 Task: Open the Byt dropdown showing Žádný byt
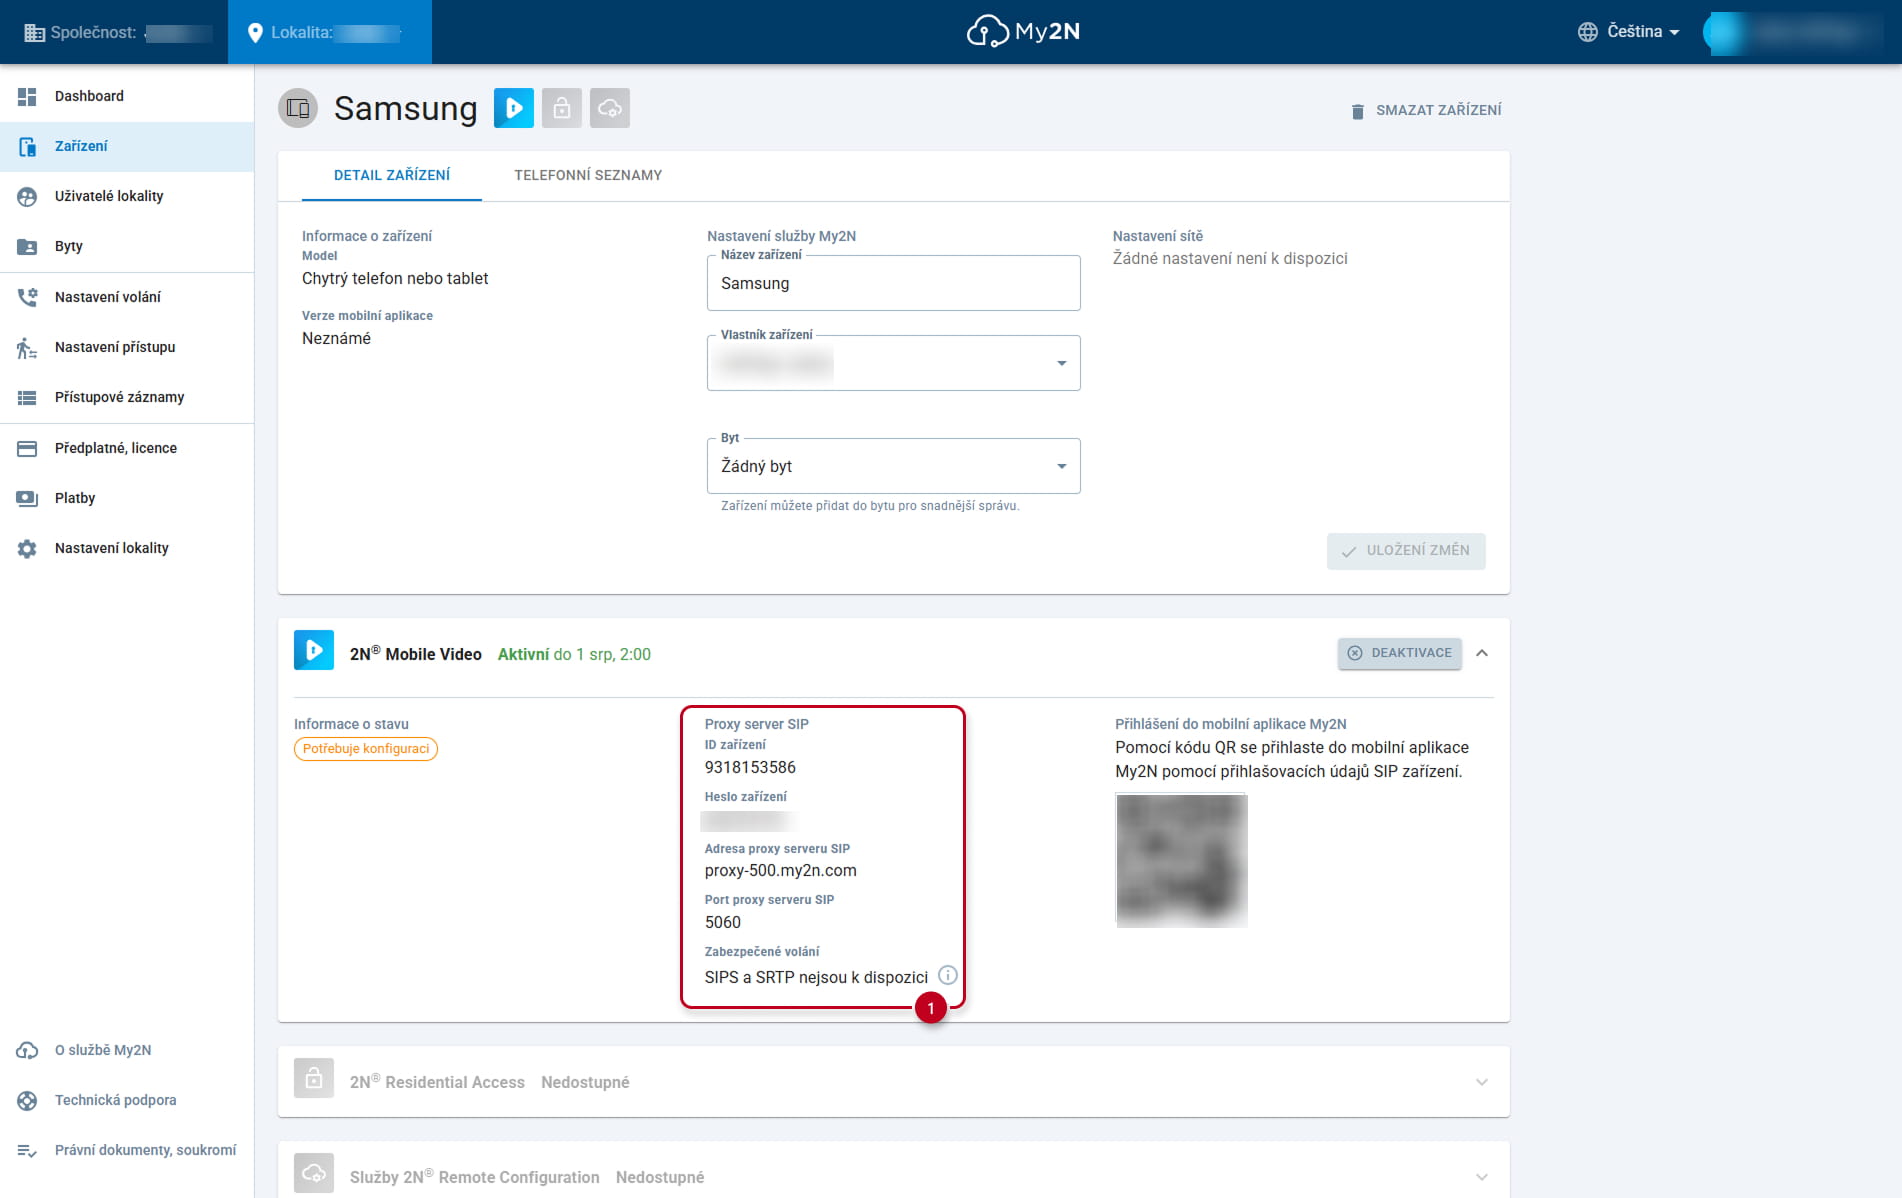coord(893,466)
